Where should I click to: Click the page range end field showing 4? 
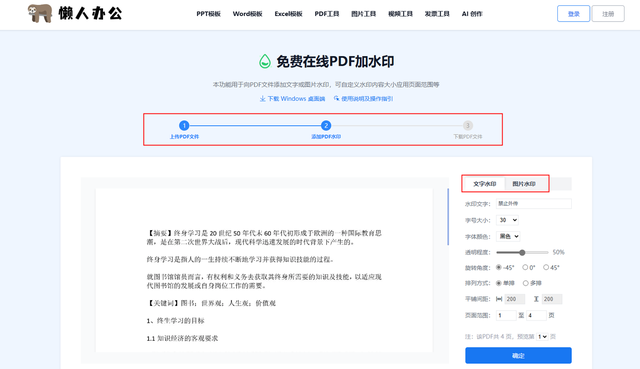(536, 315)
